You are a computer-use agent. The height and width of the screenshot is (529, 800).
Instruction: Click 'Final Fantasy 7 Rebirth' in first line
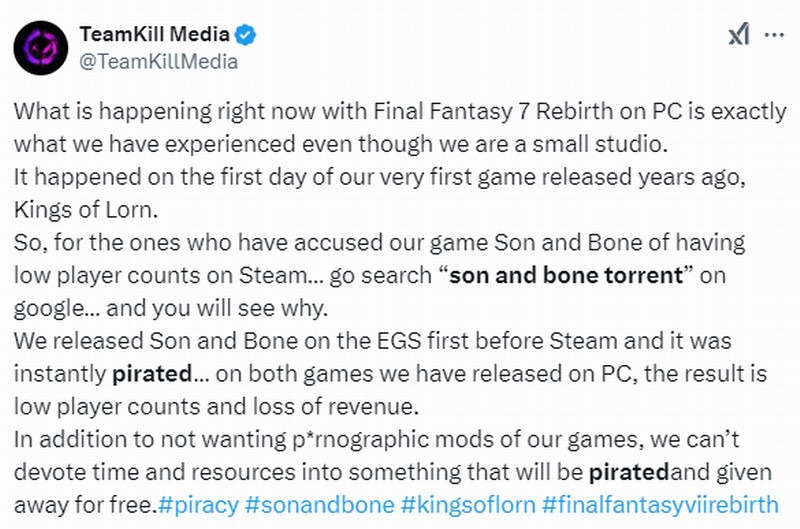tap(493, 112)
